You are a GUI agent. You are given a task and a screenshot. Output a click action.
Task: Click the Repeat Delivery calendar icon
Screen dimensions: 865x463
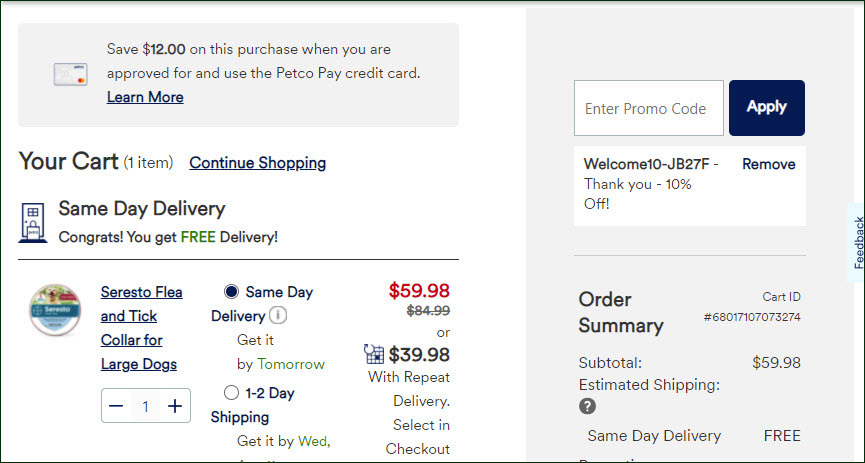point(374,354)
